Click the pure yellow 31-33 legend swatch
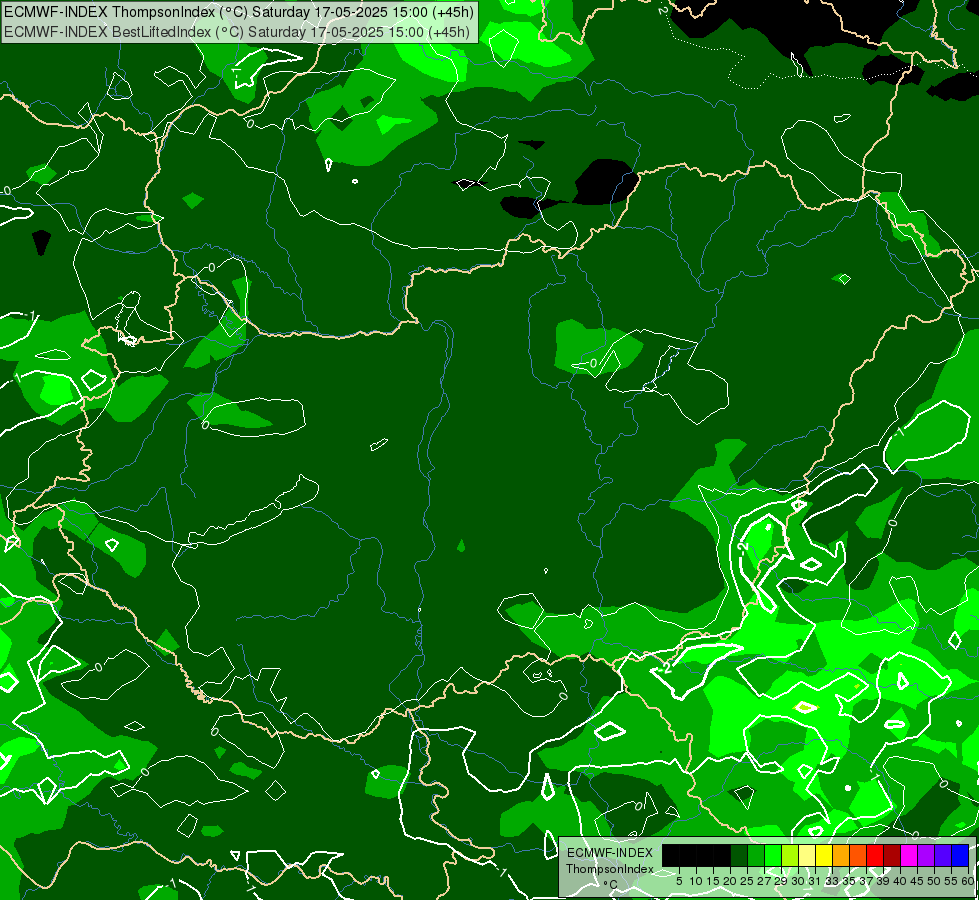 (824, 855)
